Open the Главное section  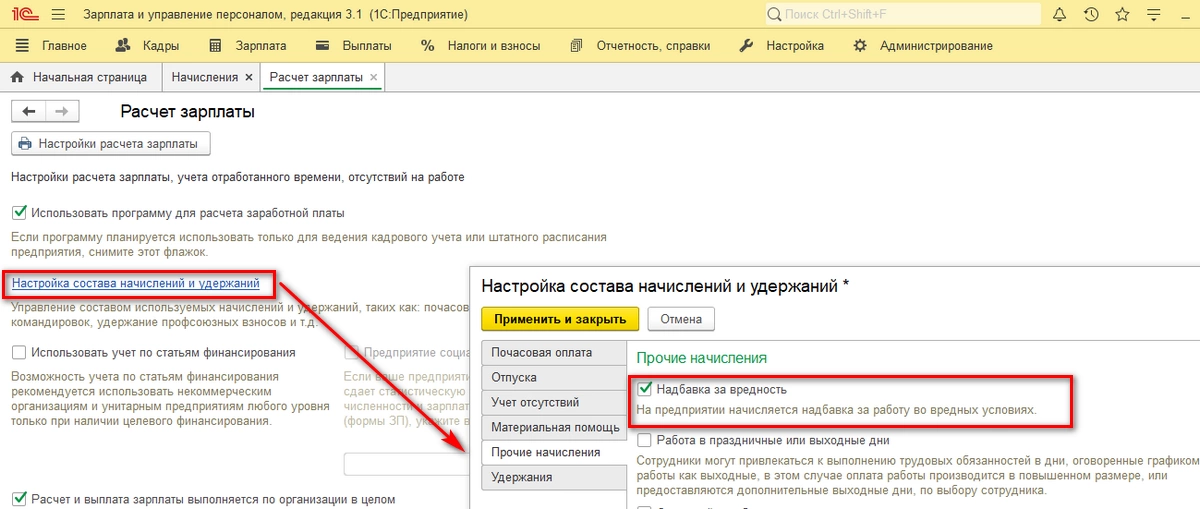pyautogui.click(x=53, y=46)
